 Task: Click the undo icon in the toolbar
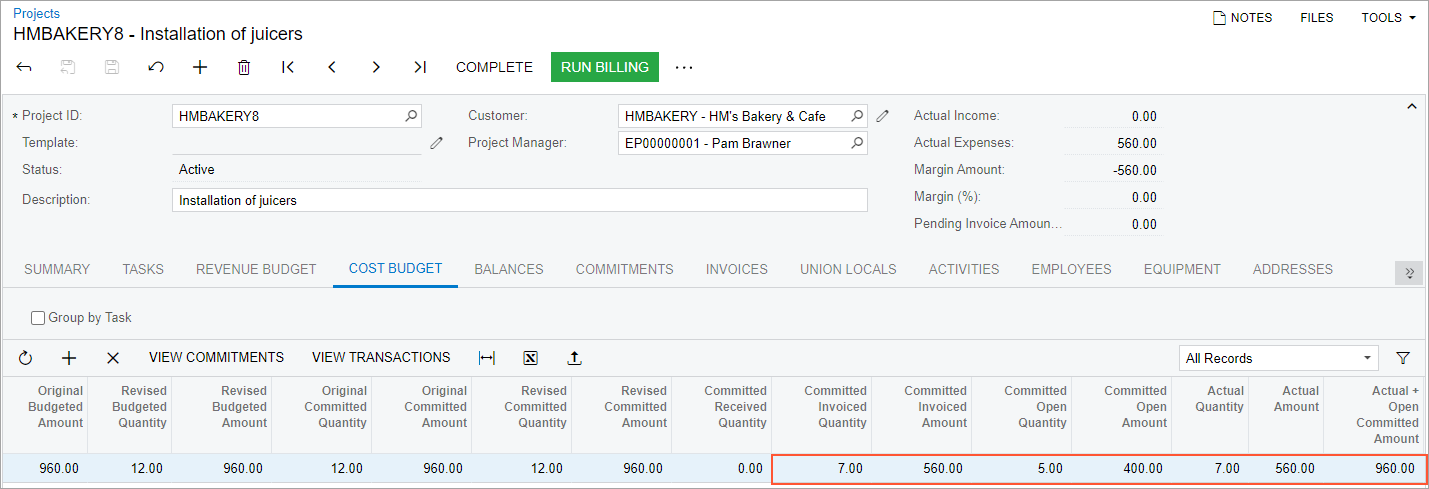coord(156,67)
